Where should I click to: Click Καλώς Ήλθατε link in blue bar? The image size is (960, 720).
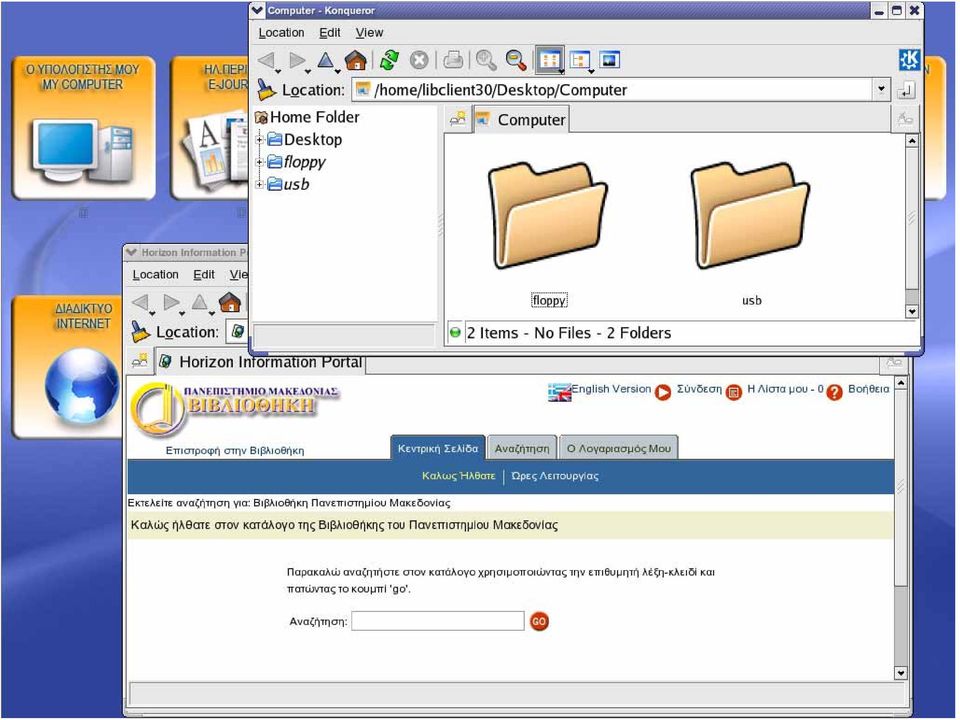tap(459, 476)
